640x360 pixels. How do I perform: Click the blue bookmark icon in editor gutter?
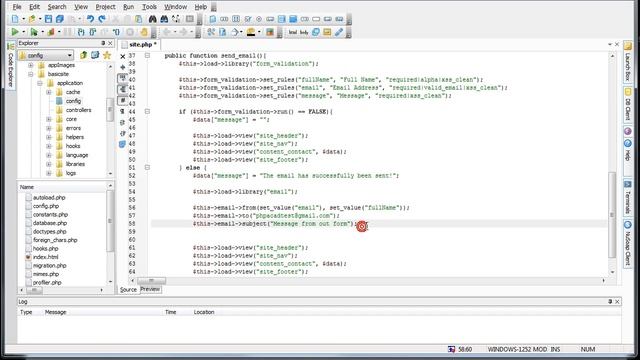[x=122, y=144]
